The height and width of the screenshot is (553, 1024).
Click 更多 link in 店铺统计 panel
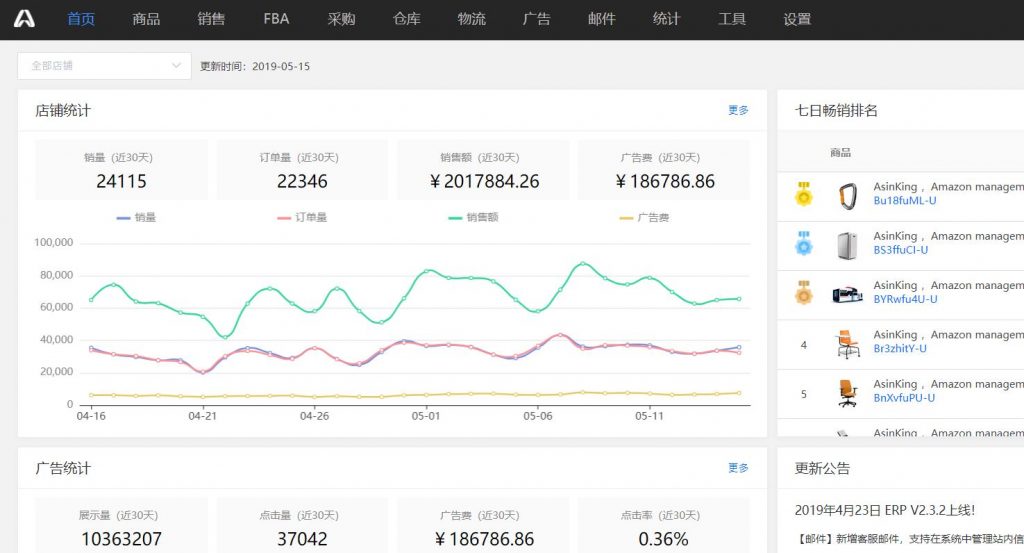coord(738,111)
